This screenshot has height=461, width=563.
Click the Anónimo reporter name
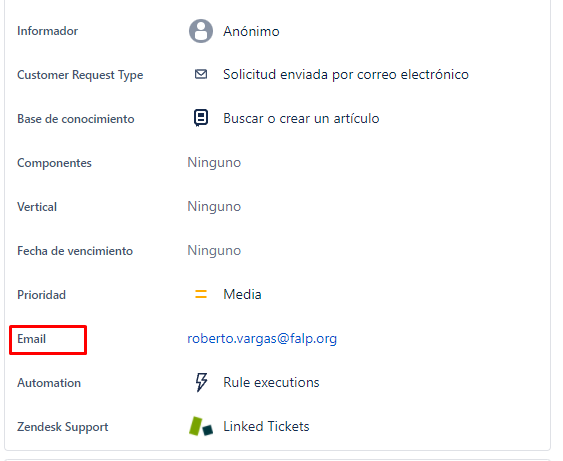[x=251, y=31]
